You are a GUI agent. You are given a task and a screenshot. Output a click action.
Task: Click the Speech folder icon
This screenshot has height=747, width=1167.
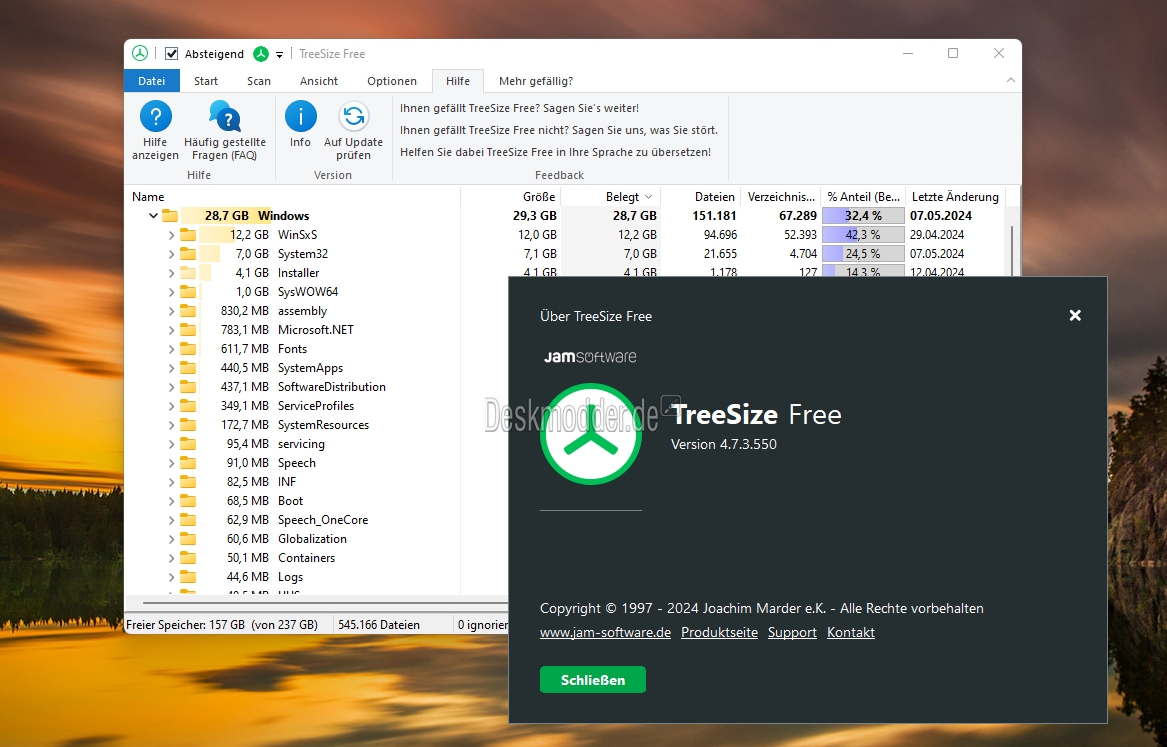[x=188, y=463]
